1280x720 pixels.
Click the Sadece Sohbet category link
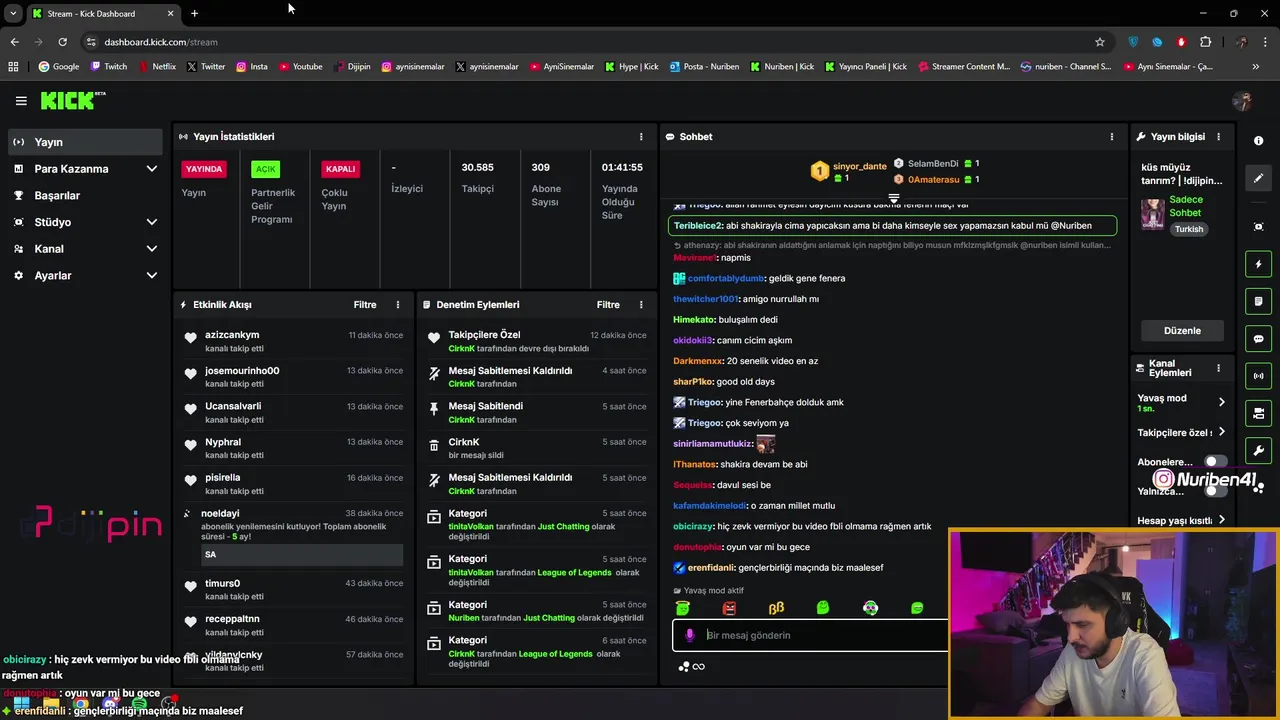pyautogui.click(x=1186, y=206)
